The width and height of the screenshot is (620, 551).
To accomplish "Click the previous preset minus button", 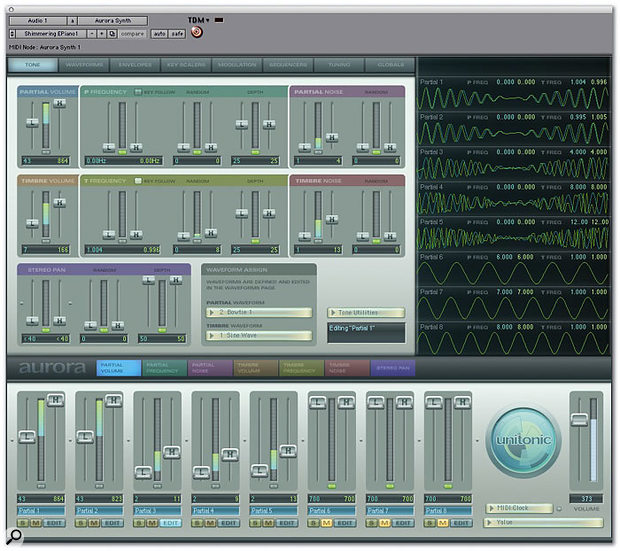I will pyautogui.click(x=92, y=34).
